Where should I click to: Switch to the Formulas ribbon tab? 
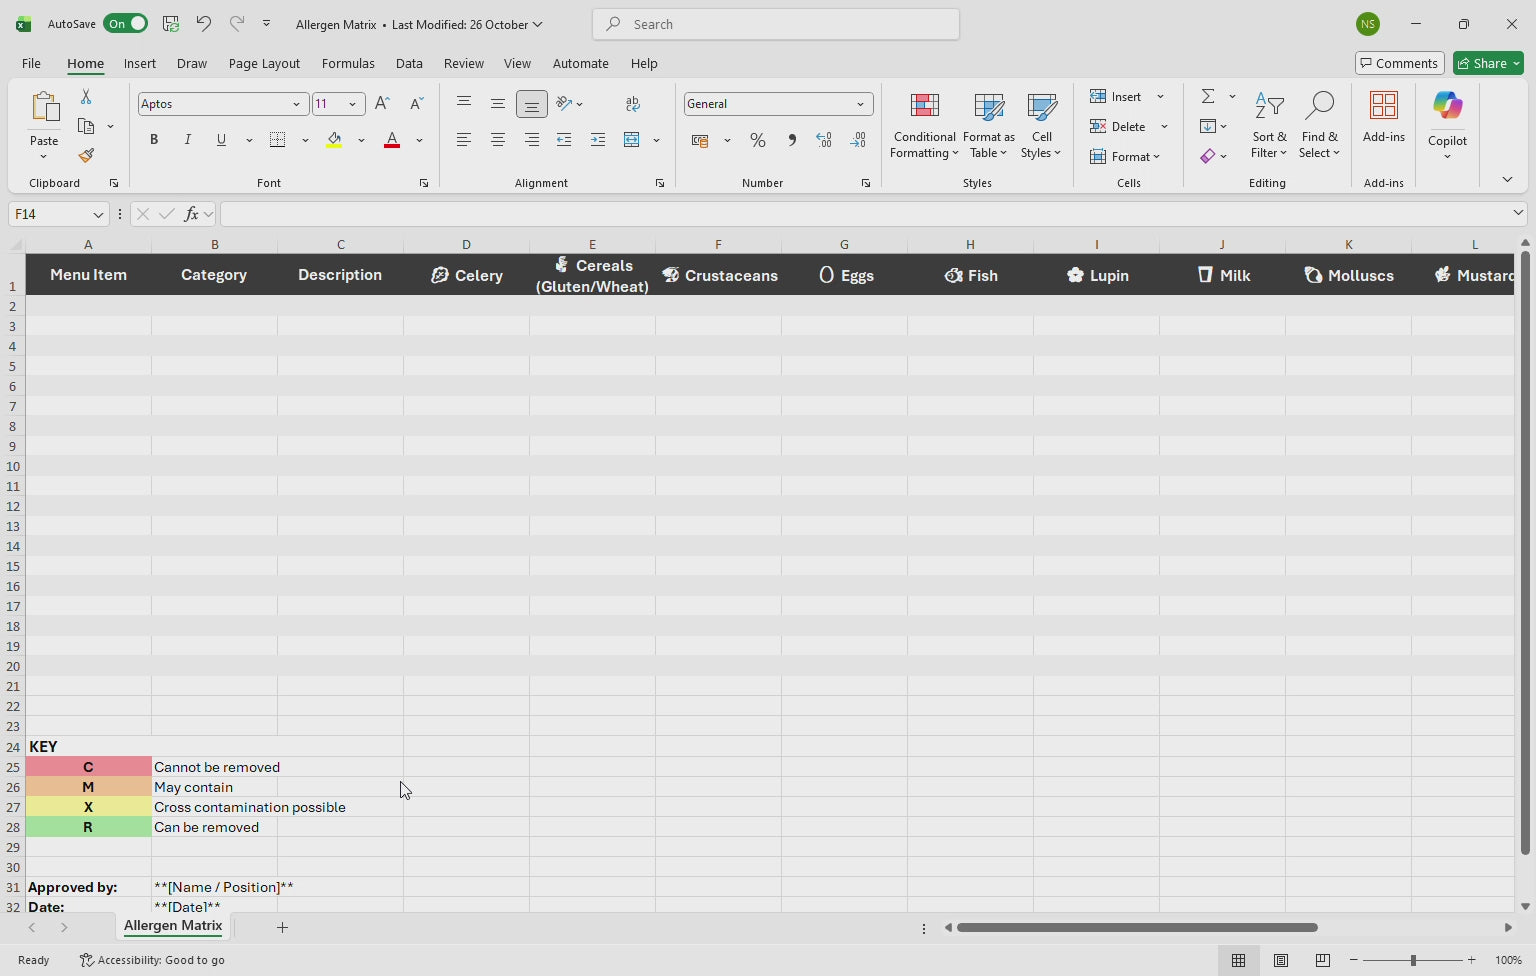tap(348, 63)
